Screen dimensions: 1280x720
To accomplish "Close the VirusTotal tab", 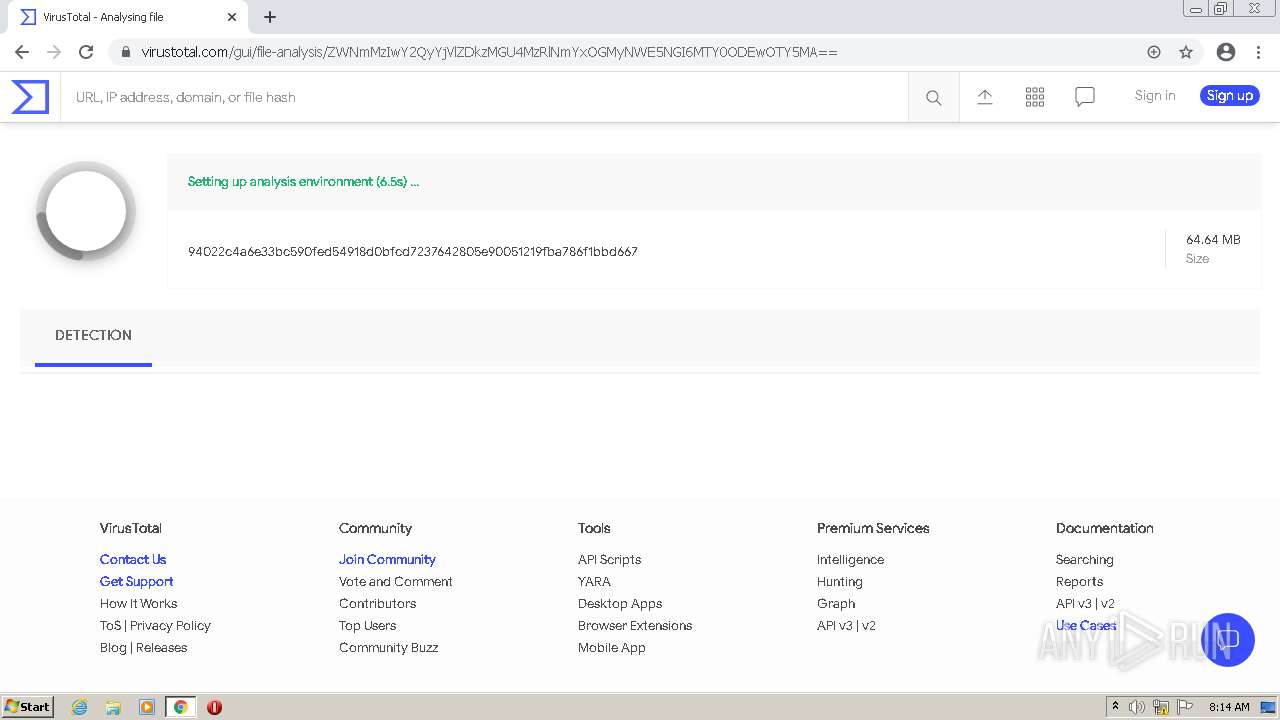I will point(232,17).
